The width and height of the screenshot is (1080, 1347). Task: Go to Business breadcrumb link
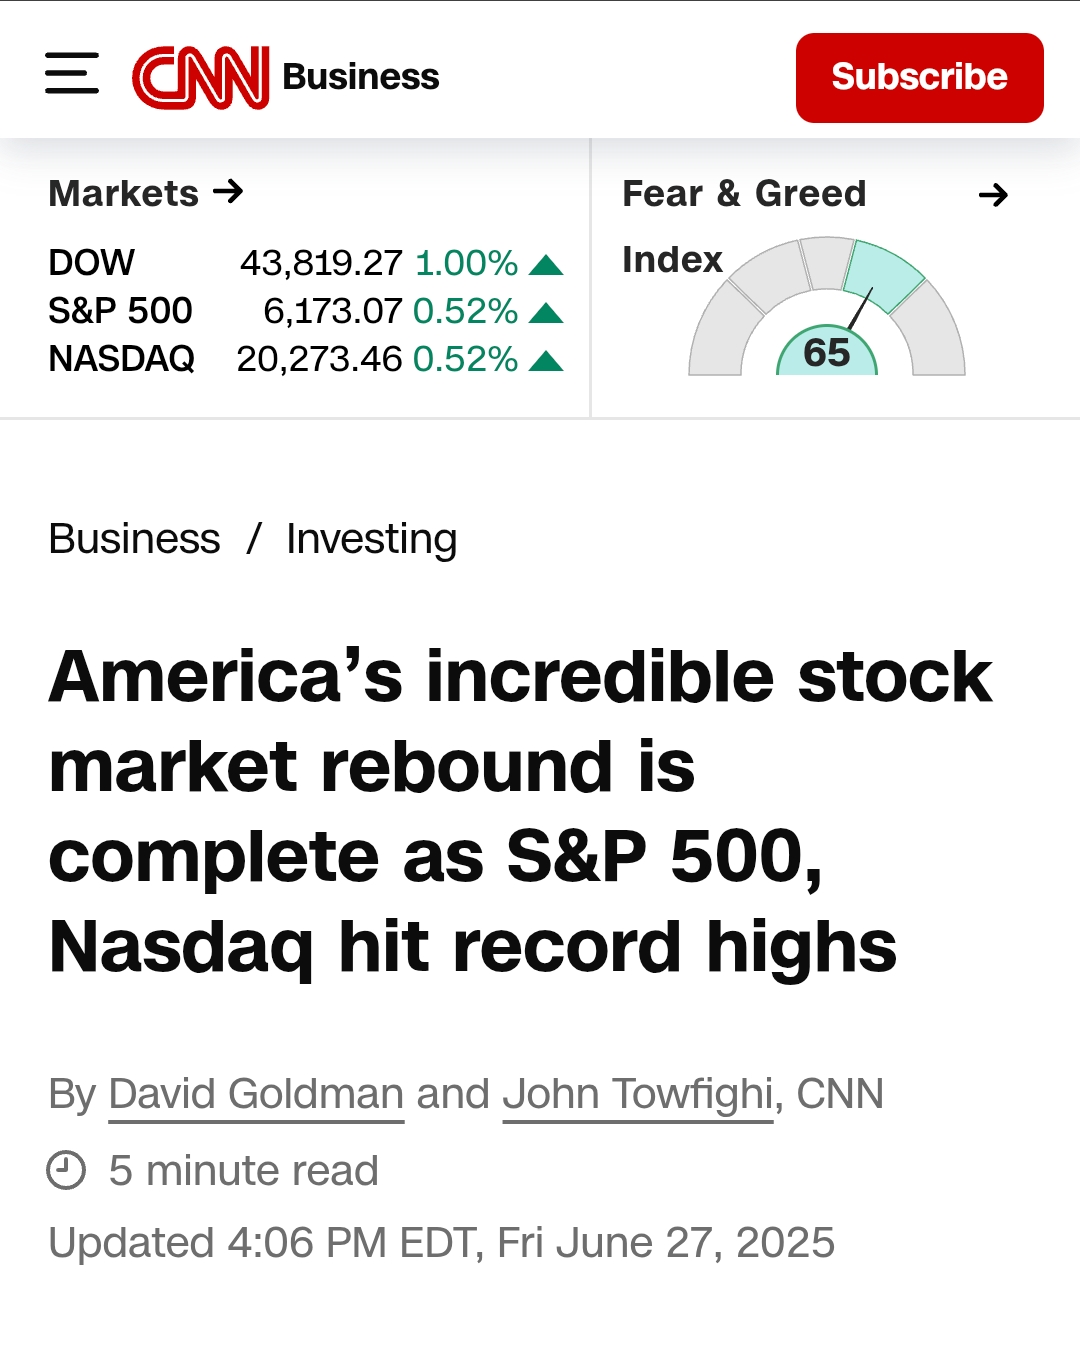pos(134,539)
